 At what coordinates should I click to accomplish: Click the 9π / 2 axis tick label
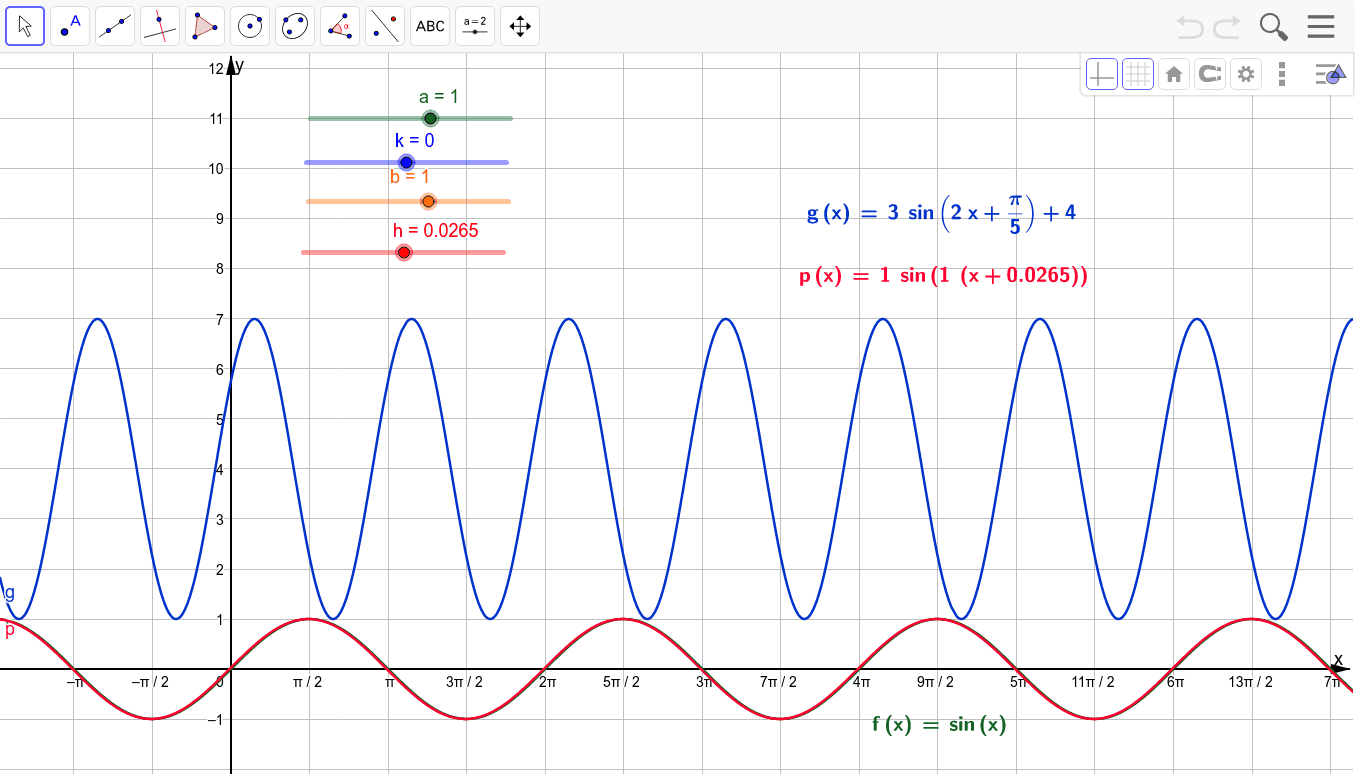point(936,682)
